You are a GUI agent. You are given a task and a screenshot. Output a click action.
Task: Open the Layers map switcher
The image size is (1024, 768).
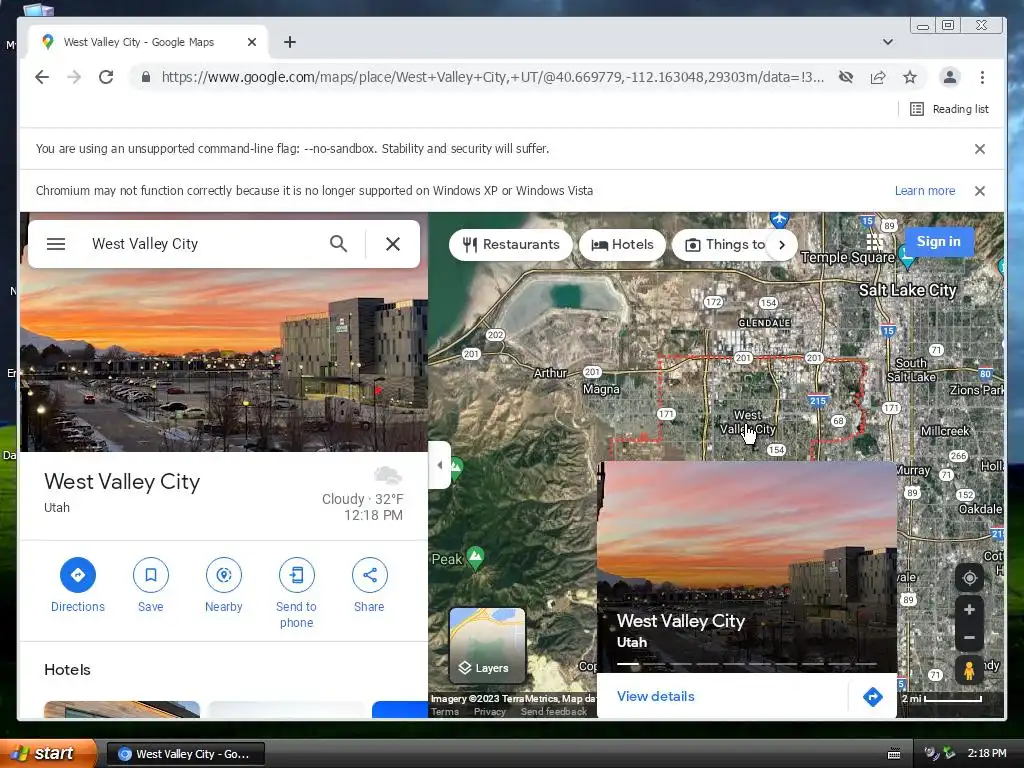pos(487,645)
